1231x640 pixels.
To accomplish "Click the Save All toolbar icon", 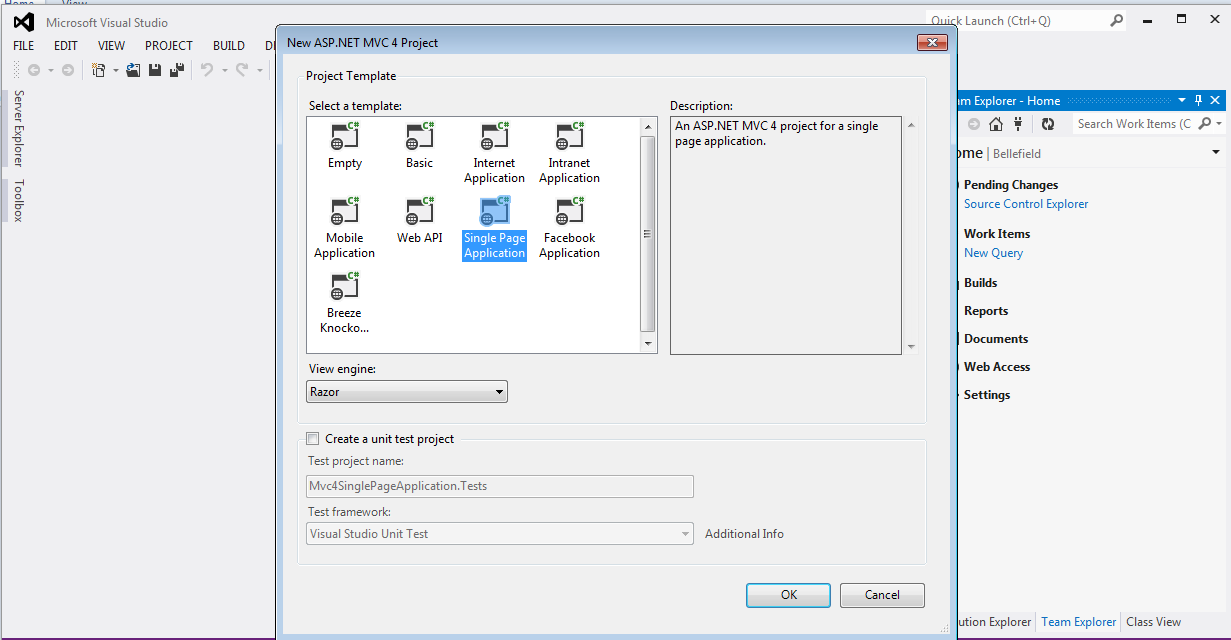I will point(177,70).
